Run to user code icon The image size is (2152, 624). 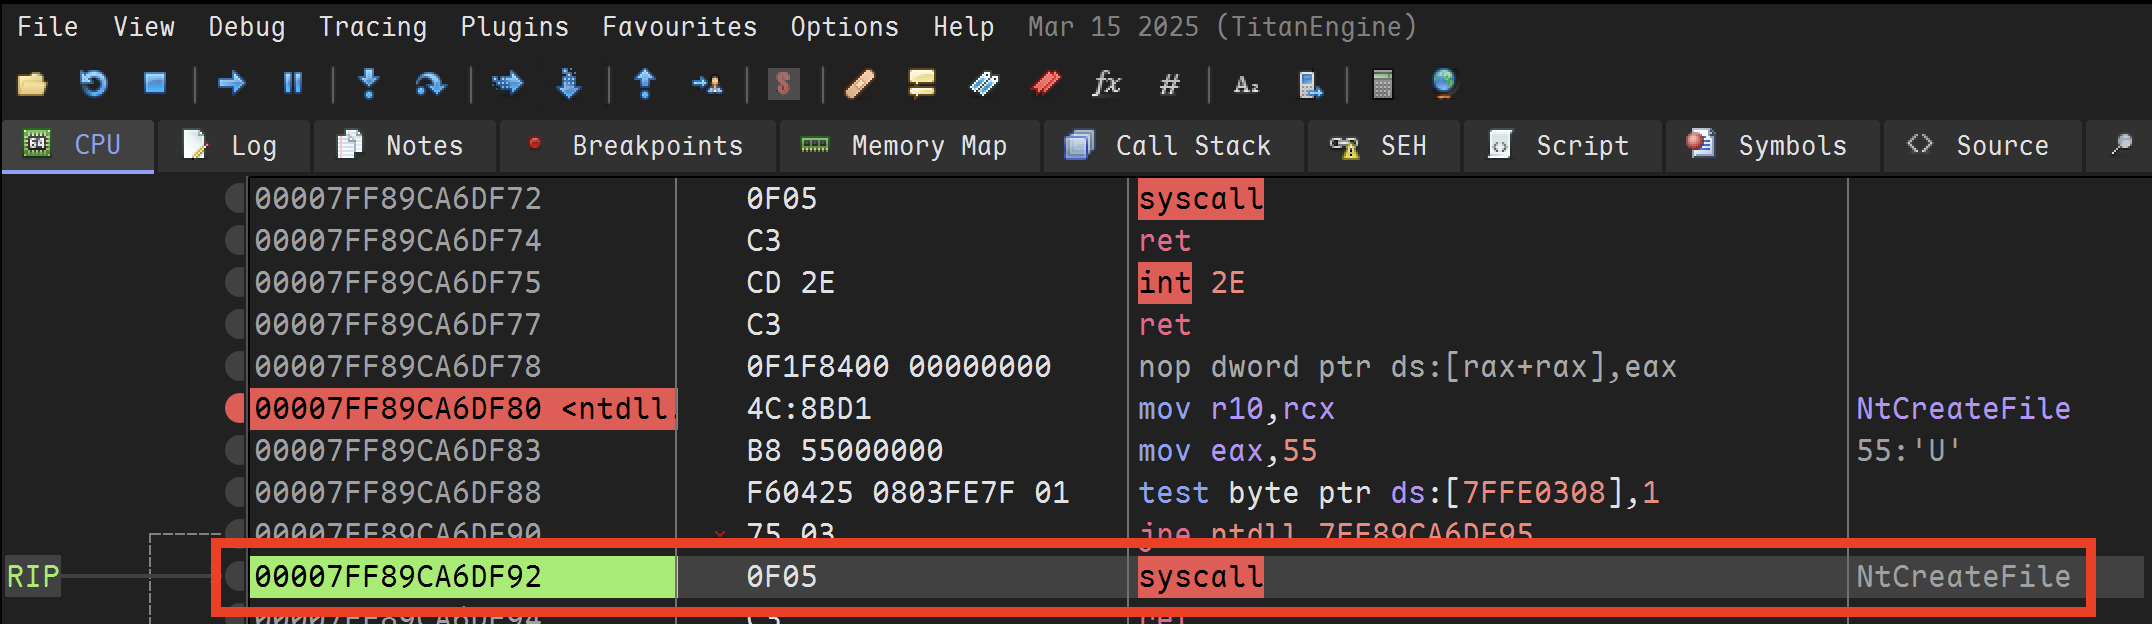(x=707, y=84)
